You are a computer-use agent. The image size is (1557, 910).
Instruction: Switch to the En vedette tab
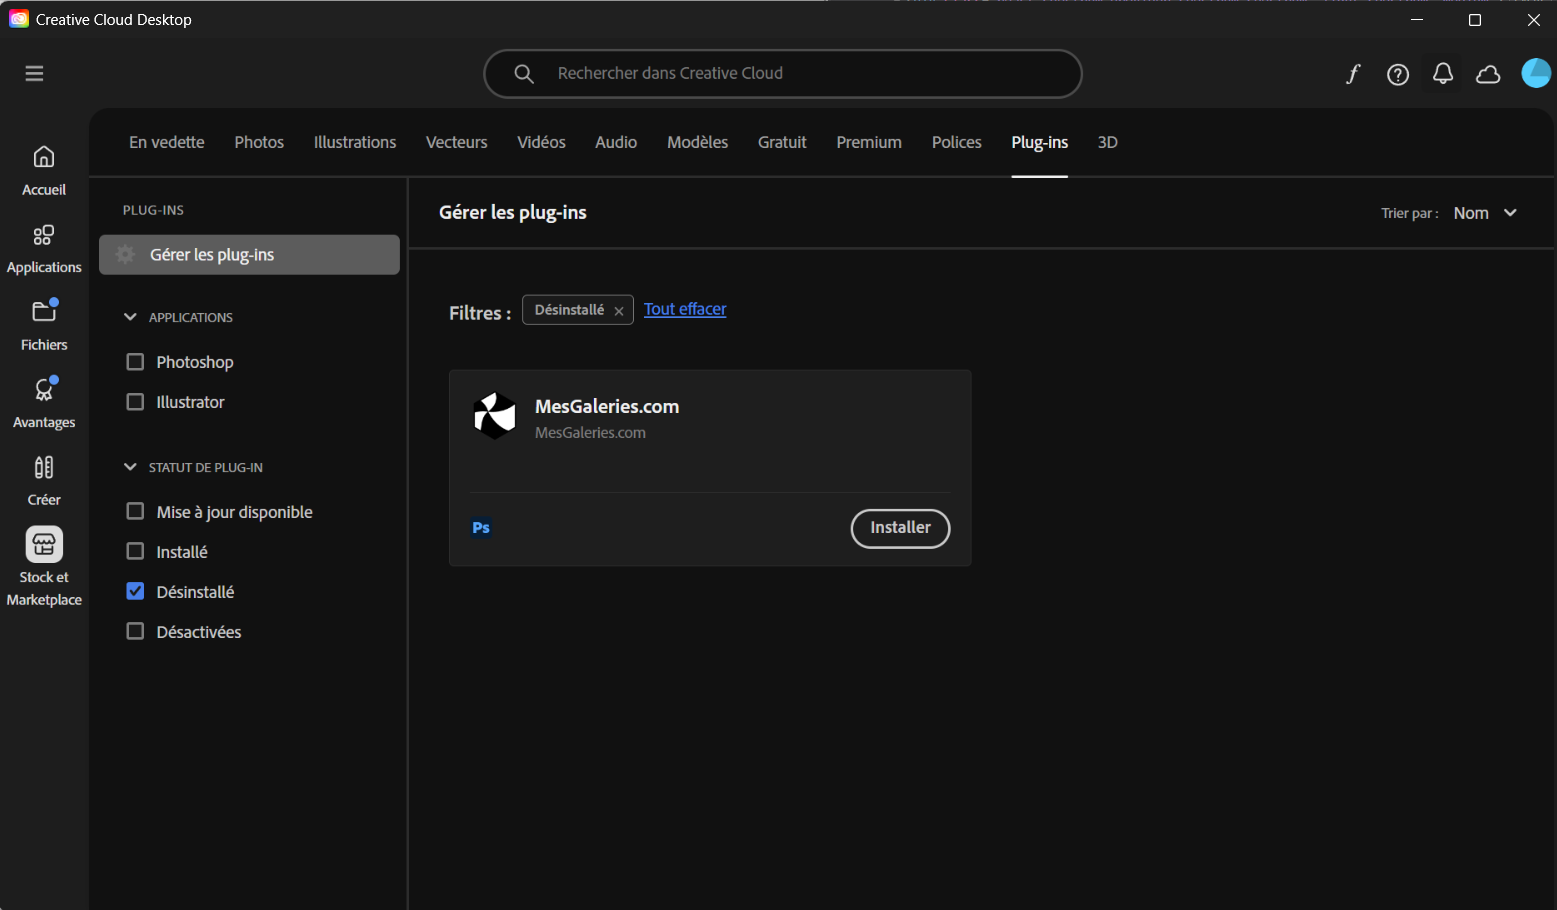point(167,142)
